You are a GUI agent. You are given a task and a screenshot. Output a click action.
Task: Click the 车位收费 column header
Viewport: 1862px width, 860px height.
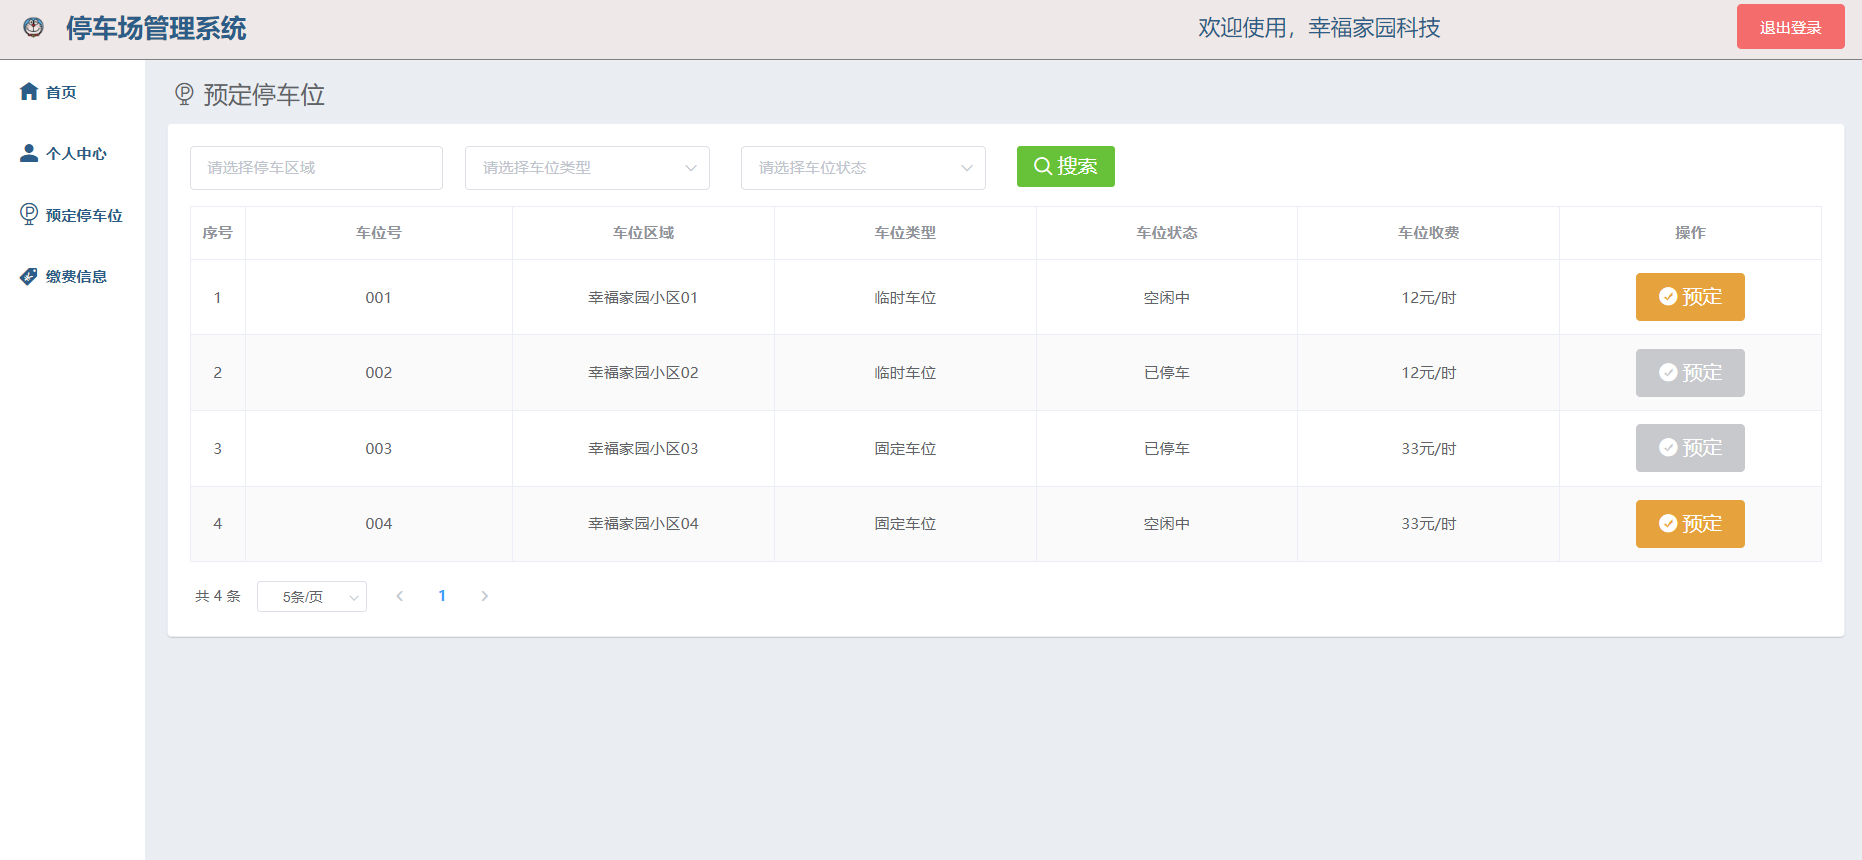(x=1429, y=233)
